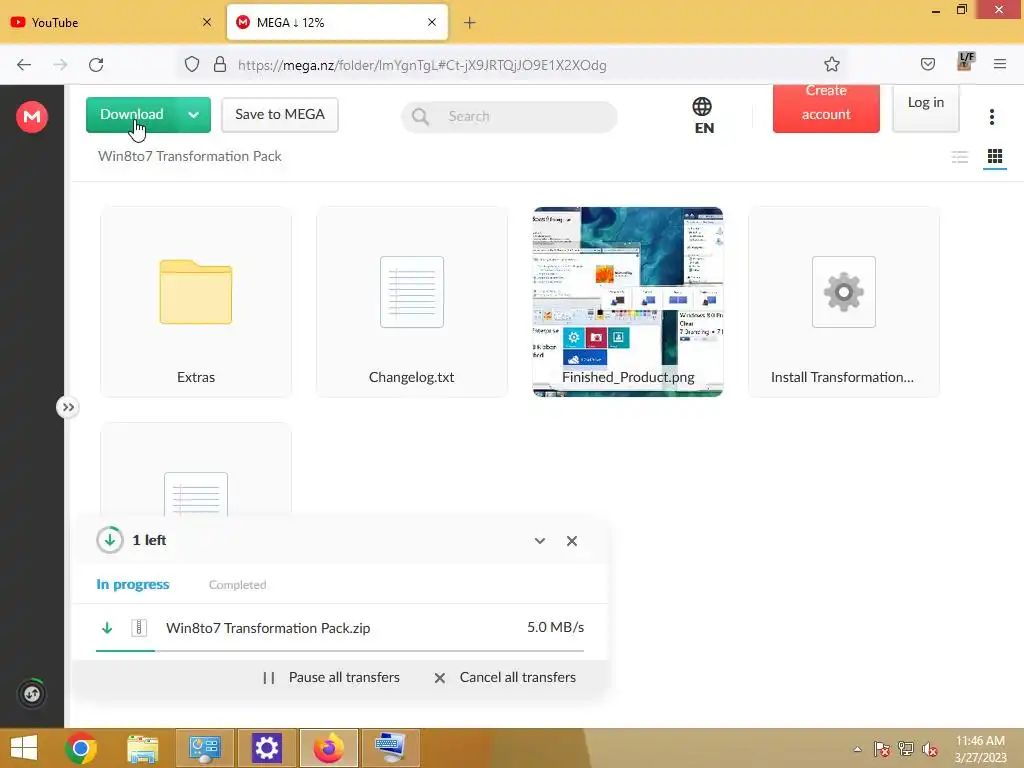Click the tracking protection shield icon

point(191,65)
